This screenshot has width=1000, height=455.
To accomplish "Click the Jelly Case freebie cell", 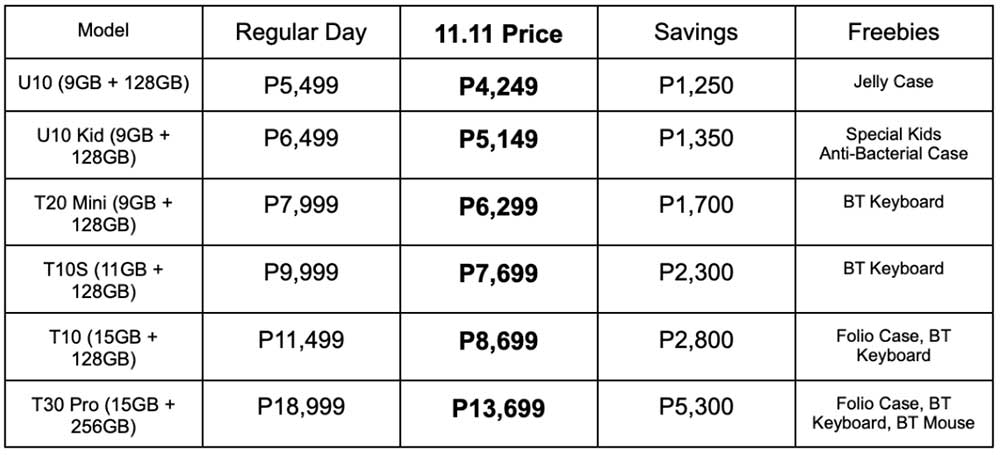I will tap(893, 84).
